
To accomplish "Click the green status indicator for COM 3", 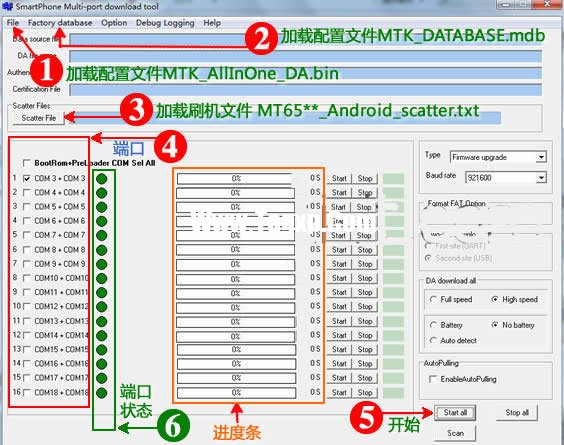I will [102, 178].
